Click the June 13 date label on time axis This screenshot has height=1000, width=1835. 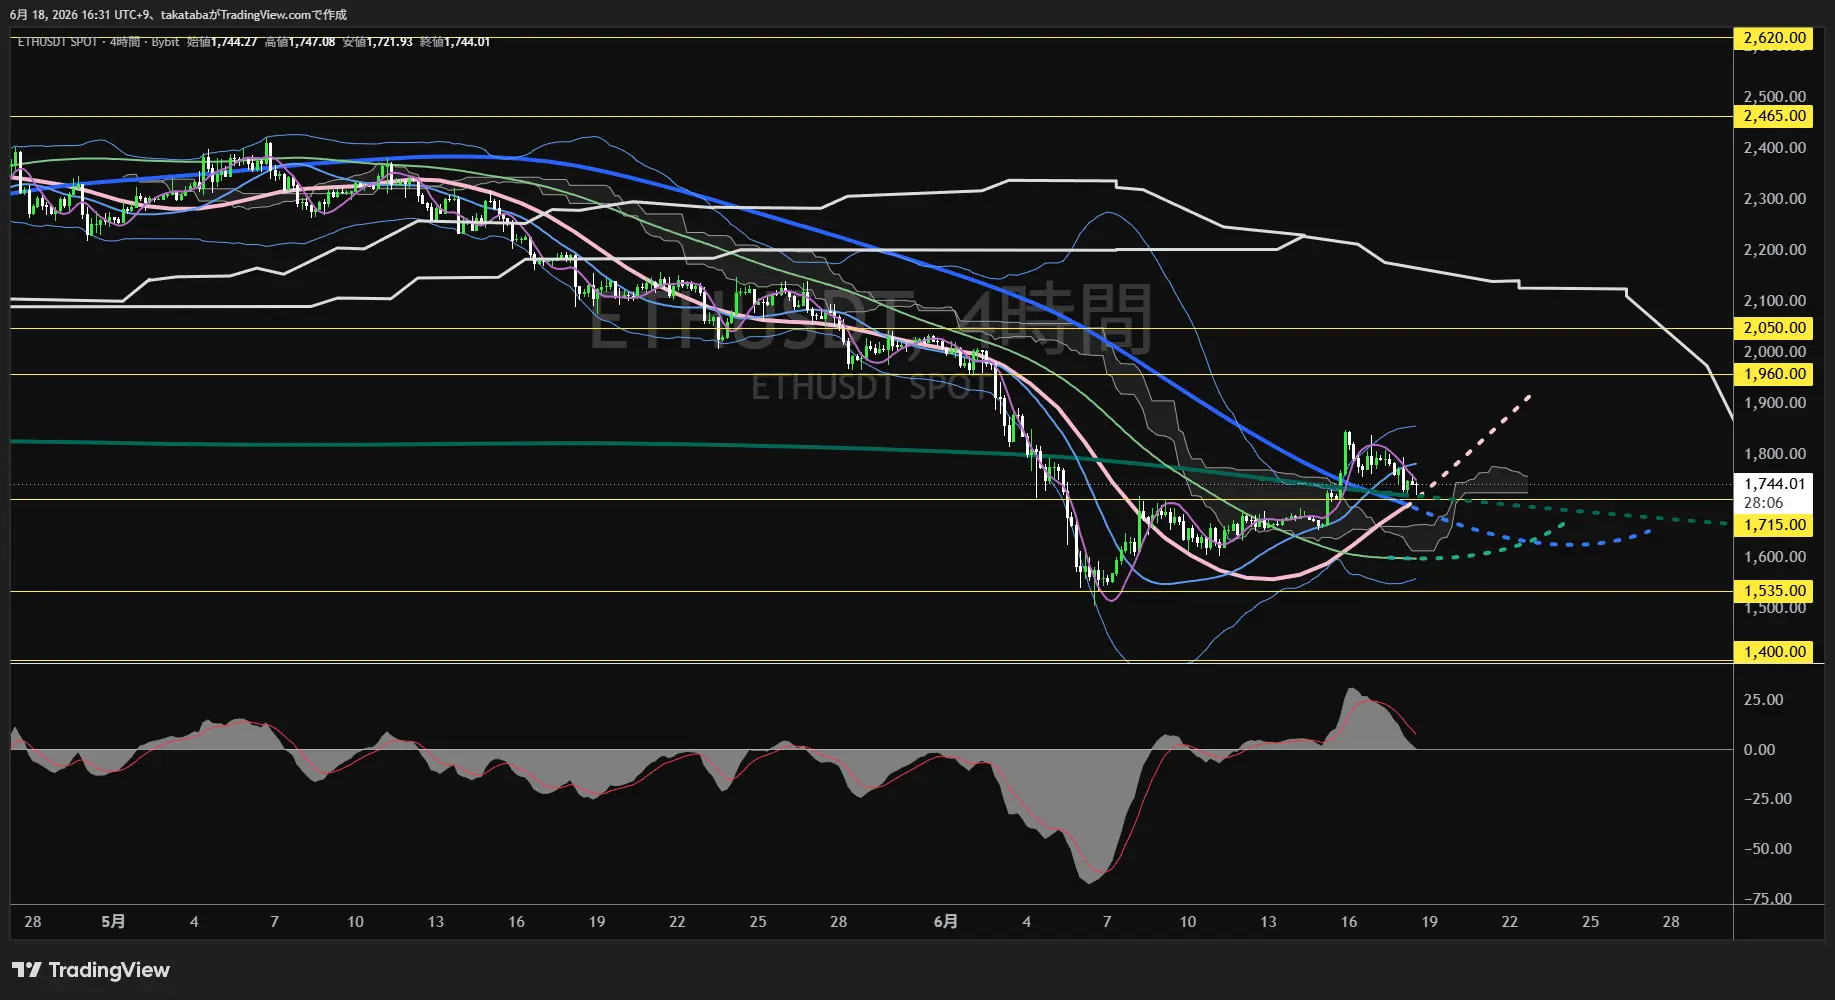[x=1268, y=922]
